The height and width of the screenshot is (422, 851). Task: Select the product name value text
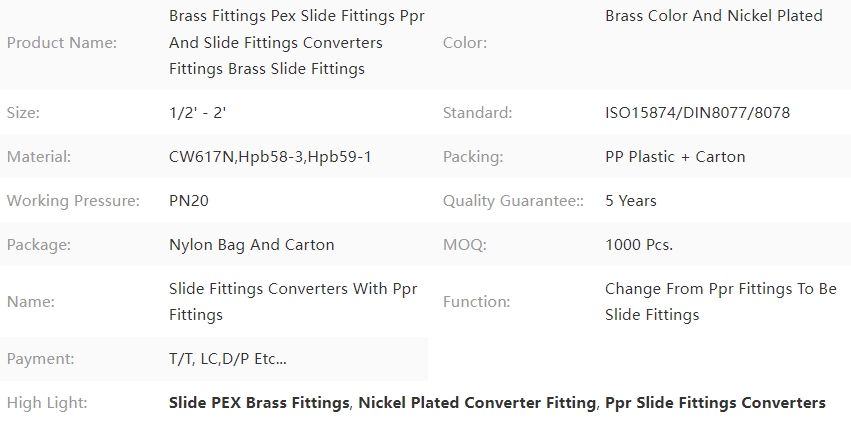(297, 42)
